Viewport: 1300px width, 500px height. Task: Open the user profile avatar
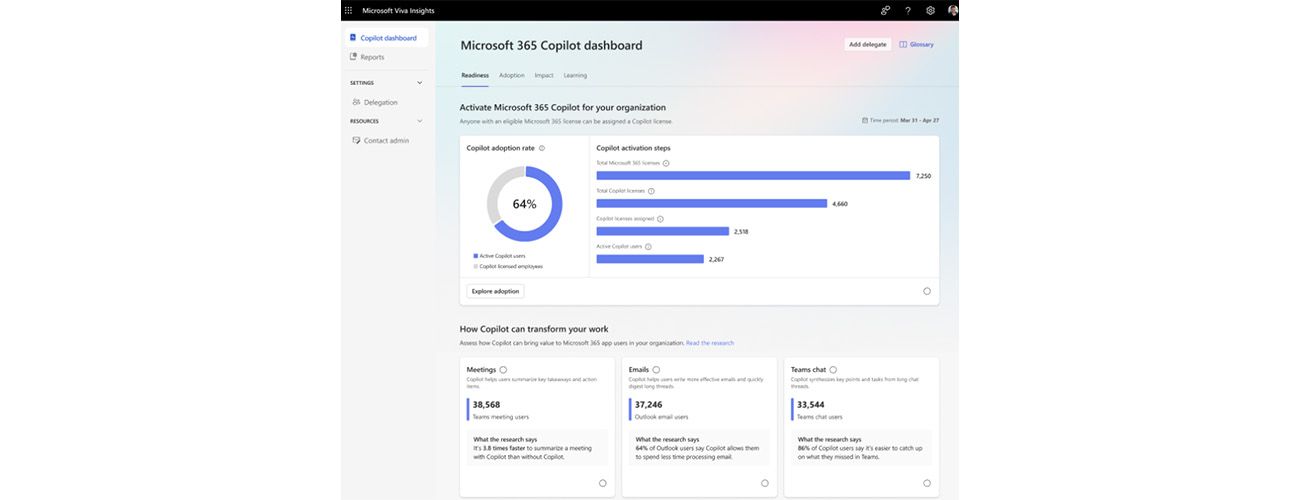952,10
